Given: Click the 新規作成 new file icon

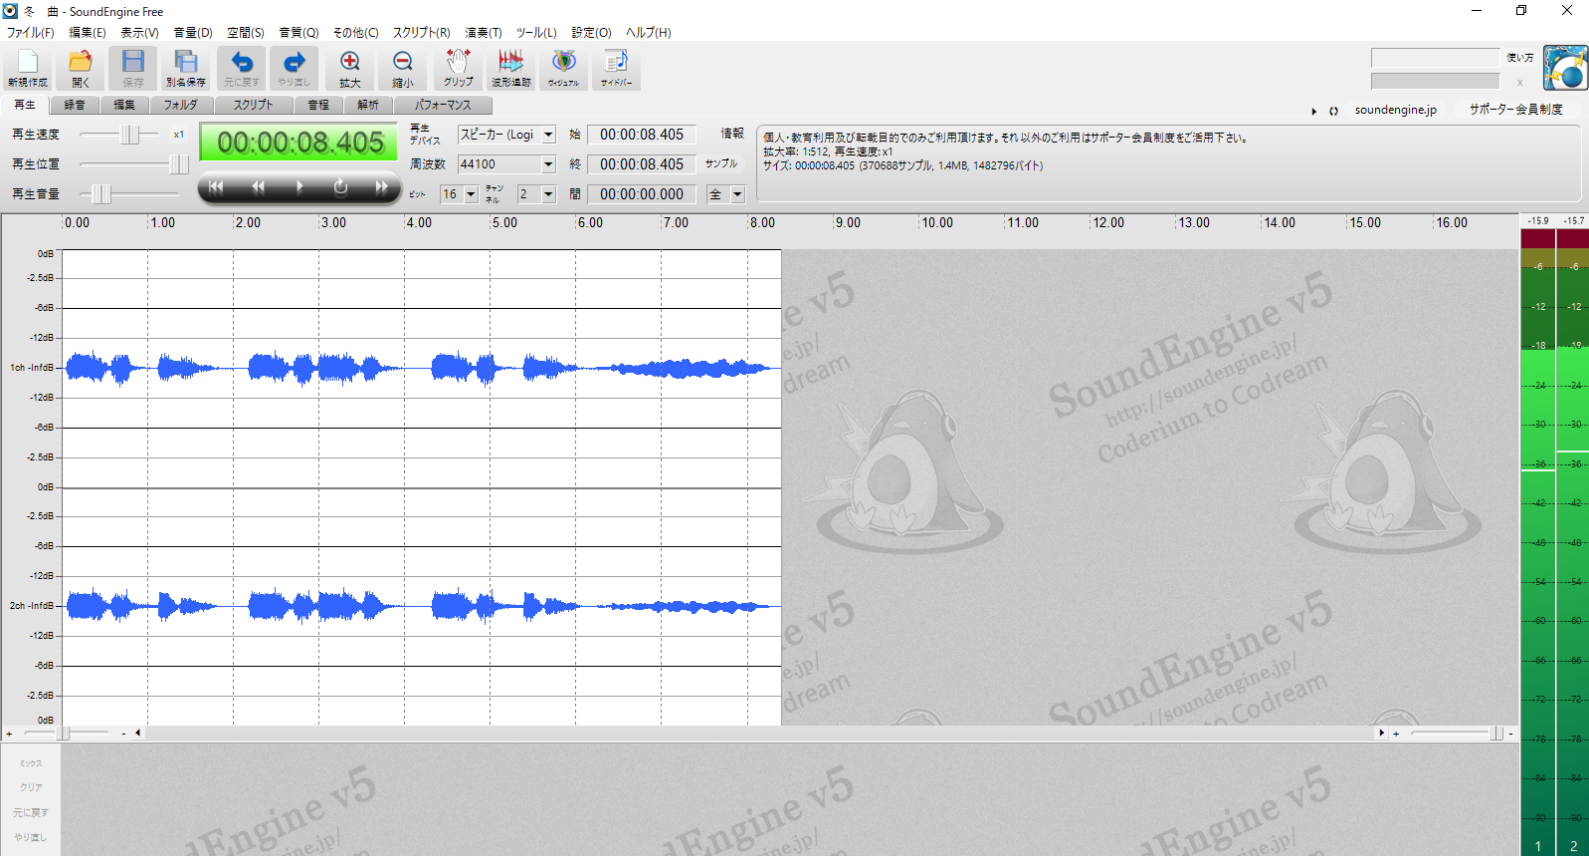Looking at the screenshot, I should click(27, 68).
